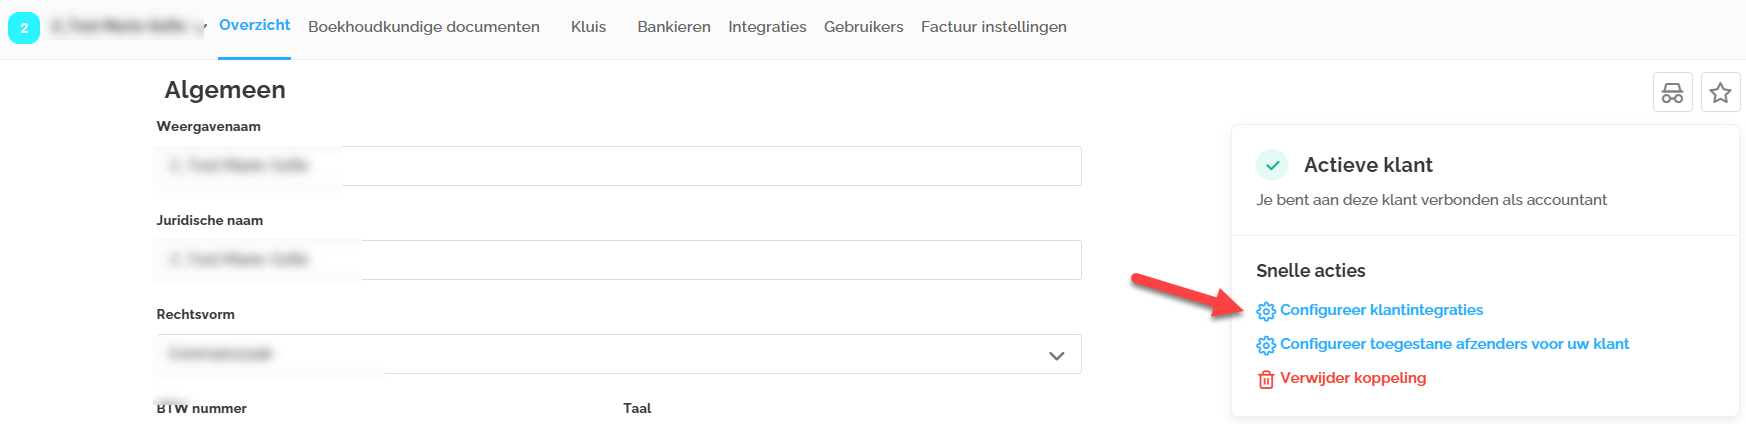Viewport: 1746px width, 424px height.
Task: Click the star favorite icon
Action: (1720, 93)
